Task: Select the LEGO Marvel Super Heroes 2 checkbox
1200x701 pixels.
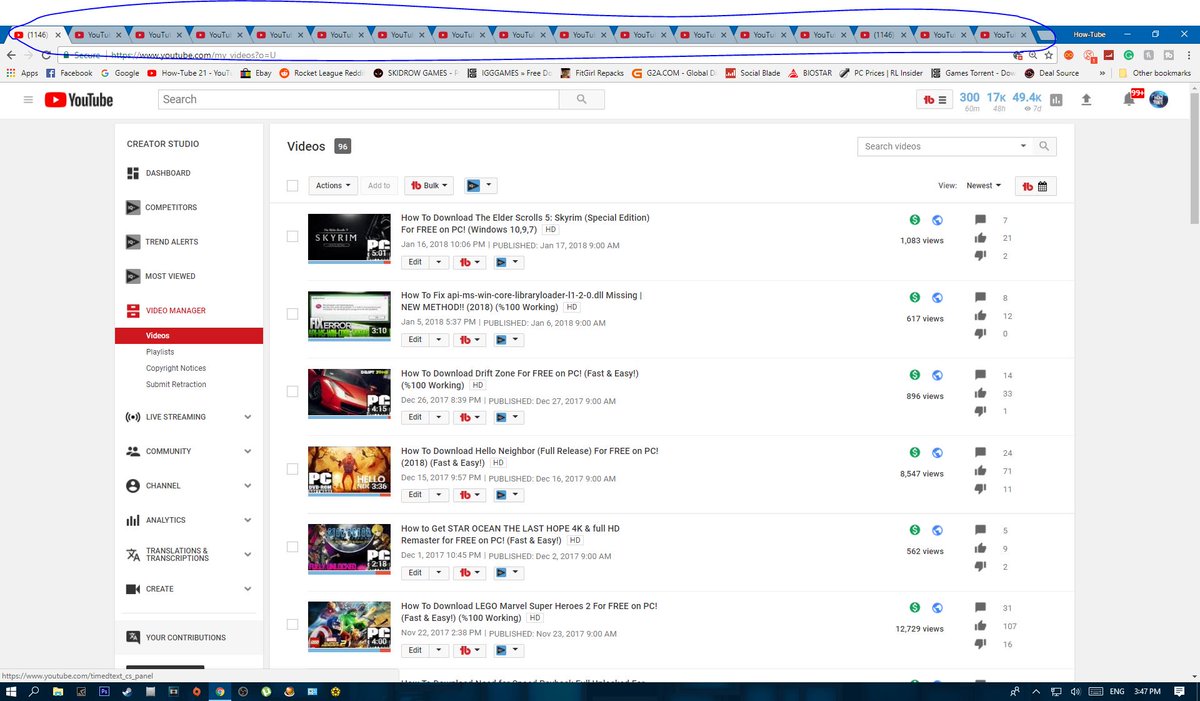Action: (292, 624)
